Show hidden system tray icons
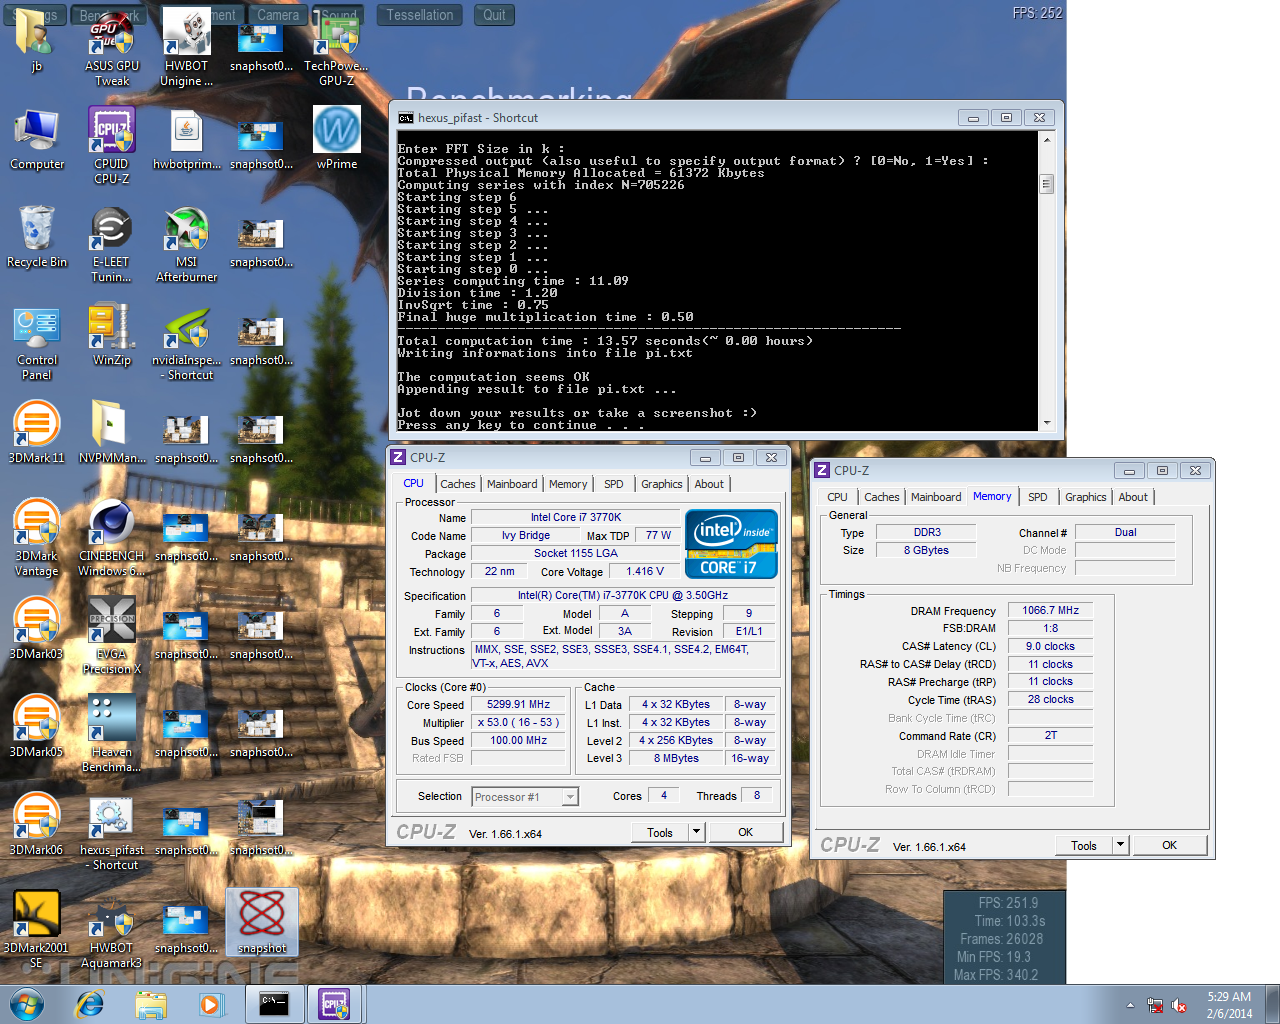 click(x=1130, y=1005)
